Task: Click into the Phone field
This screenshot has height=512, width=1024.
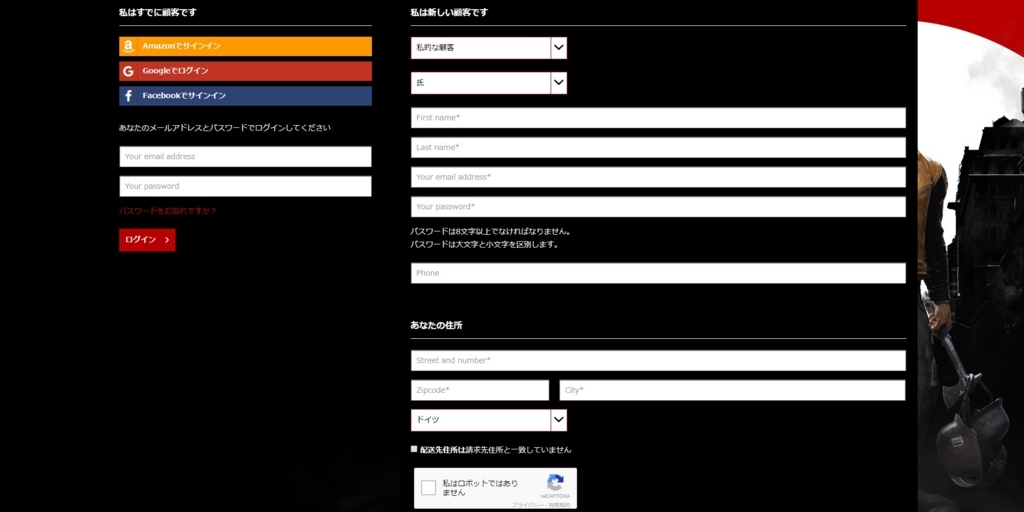Action: pyautogui.click(x=658, y=273)
